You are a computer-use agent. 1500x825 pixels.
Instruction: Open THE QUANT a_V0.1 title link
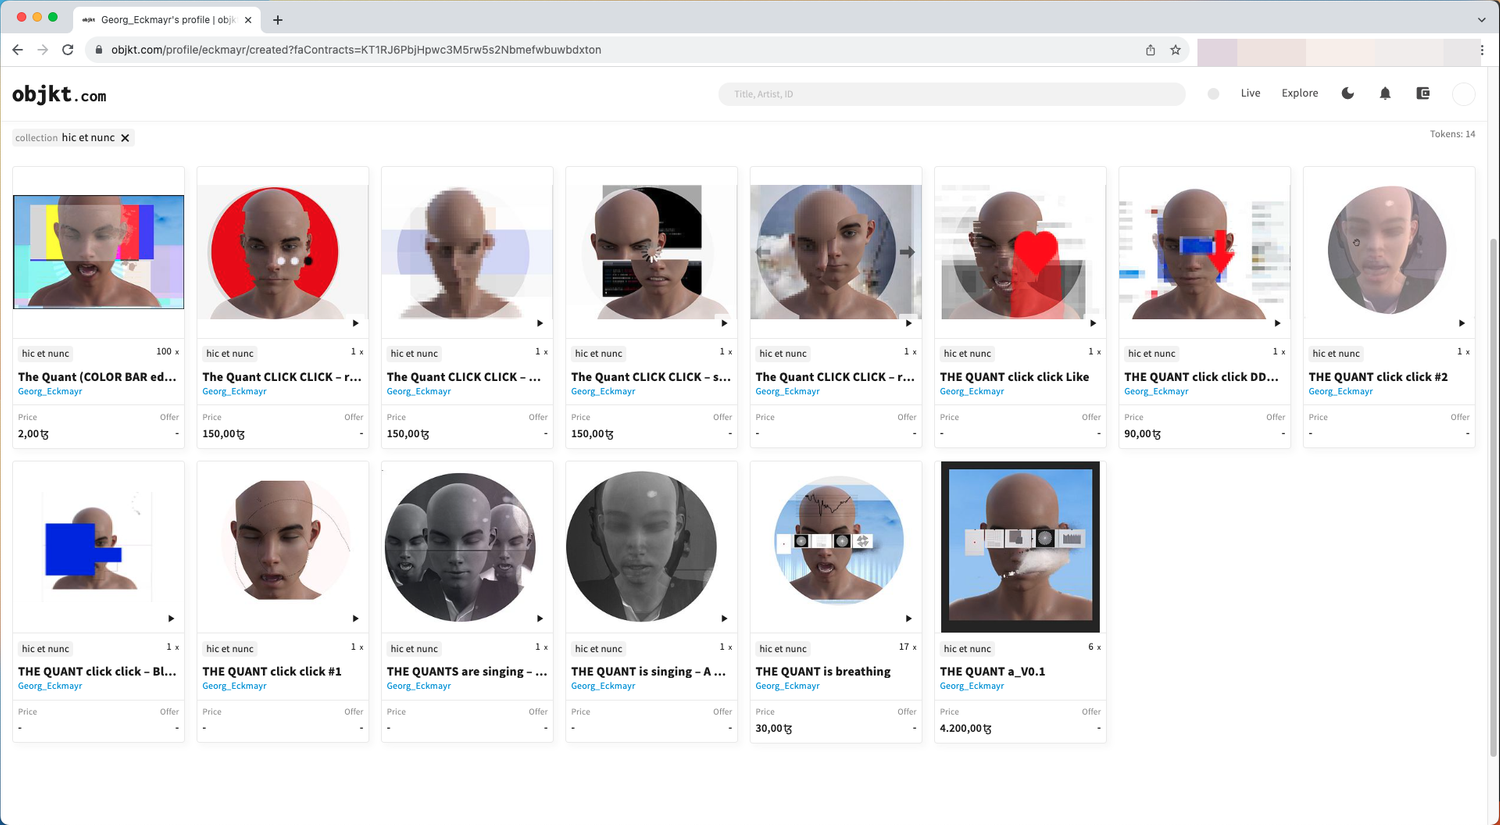pyautogui.click(x=992, y=671)
